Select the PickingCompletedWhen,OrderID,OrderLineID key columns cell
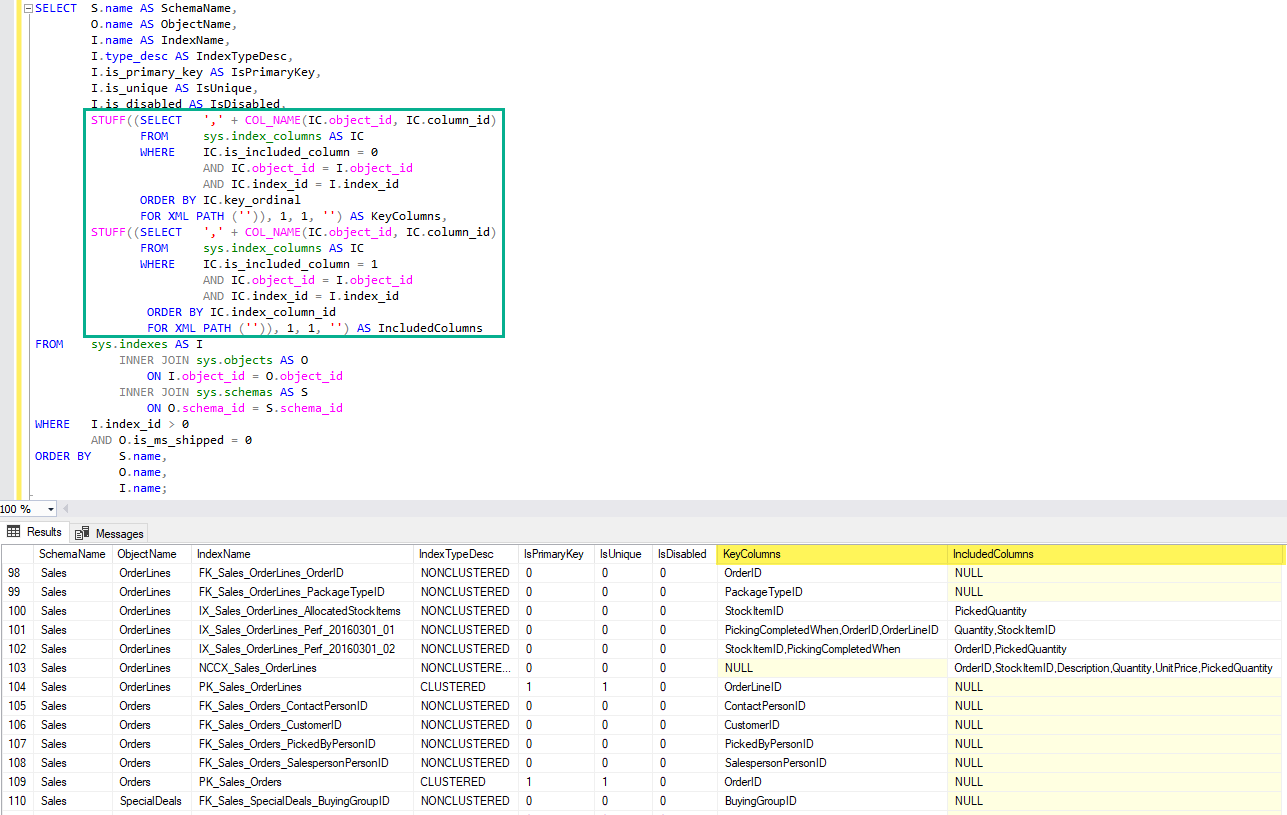 831,630
